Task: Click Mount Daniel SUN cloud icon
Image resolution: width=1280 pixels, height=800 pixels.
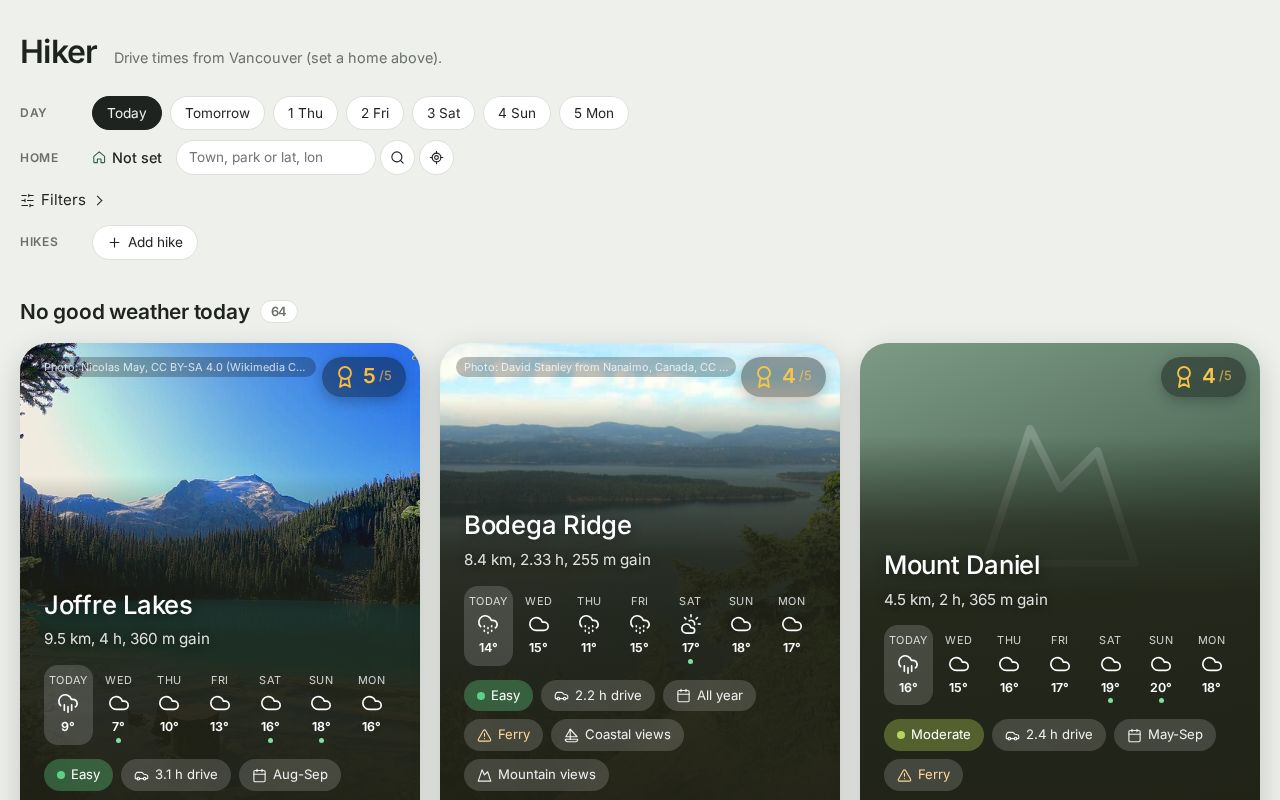Action: click(1161, 664)
